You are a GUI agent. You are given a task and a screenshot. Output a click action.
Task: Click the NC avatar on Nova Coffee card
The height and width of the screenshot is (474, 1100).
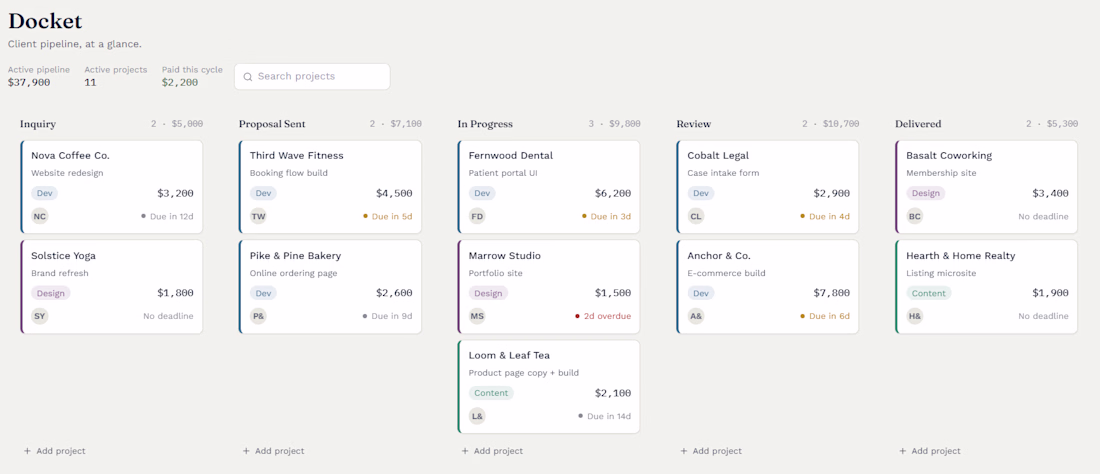[x=40, y=216]
